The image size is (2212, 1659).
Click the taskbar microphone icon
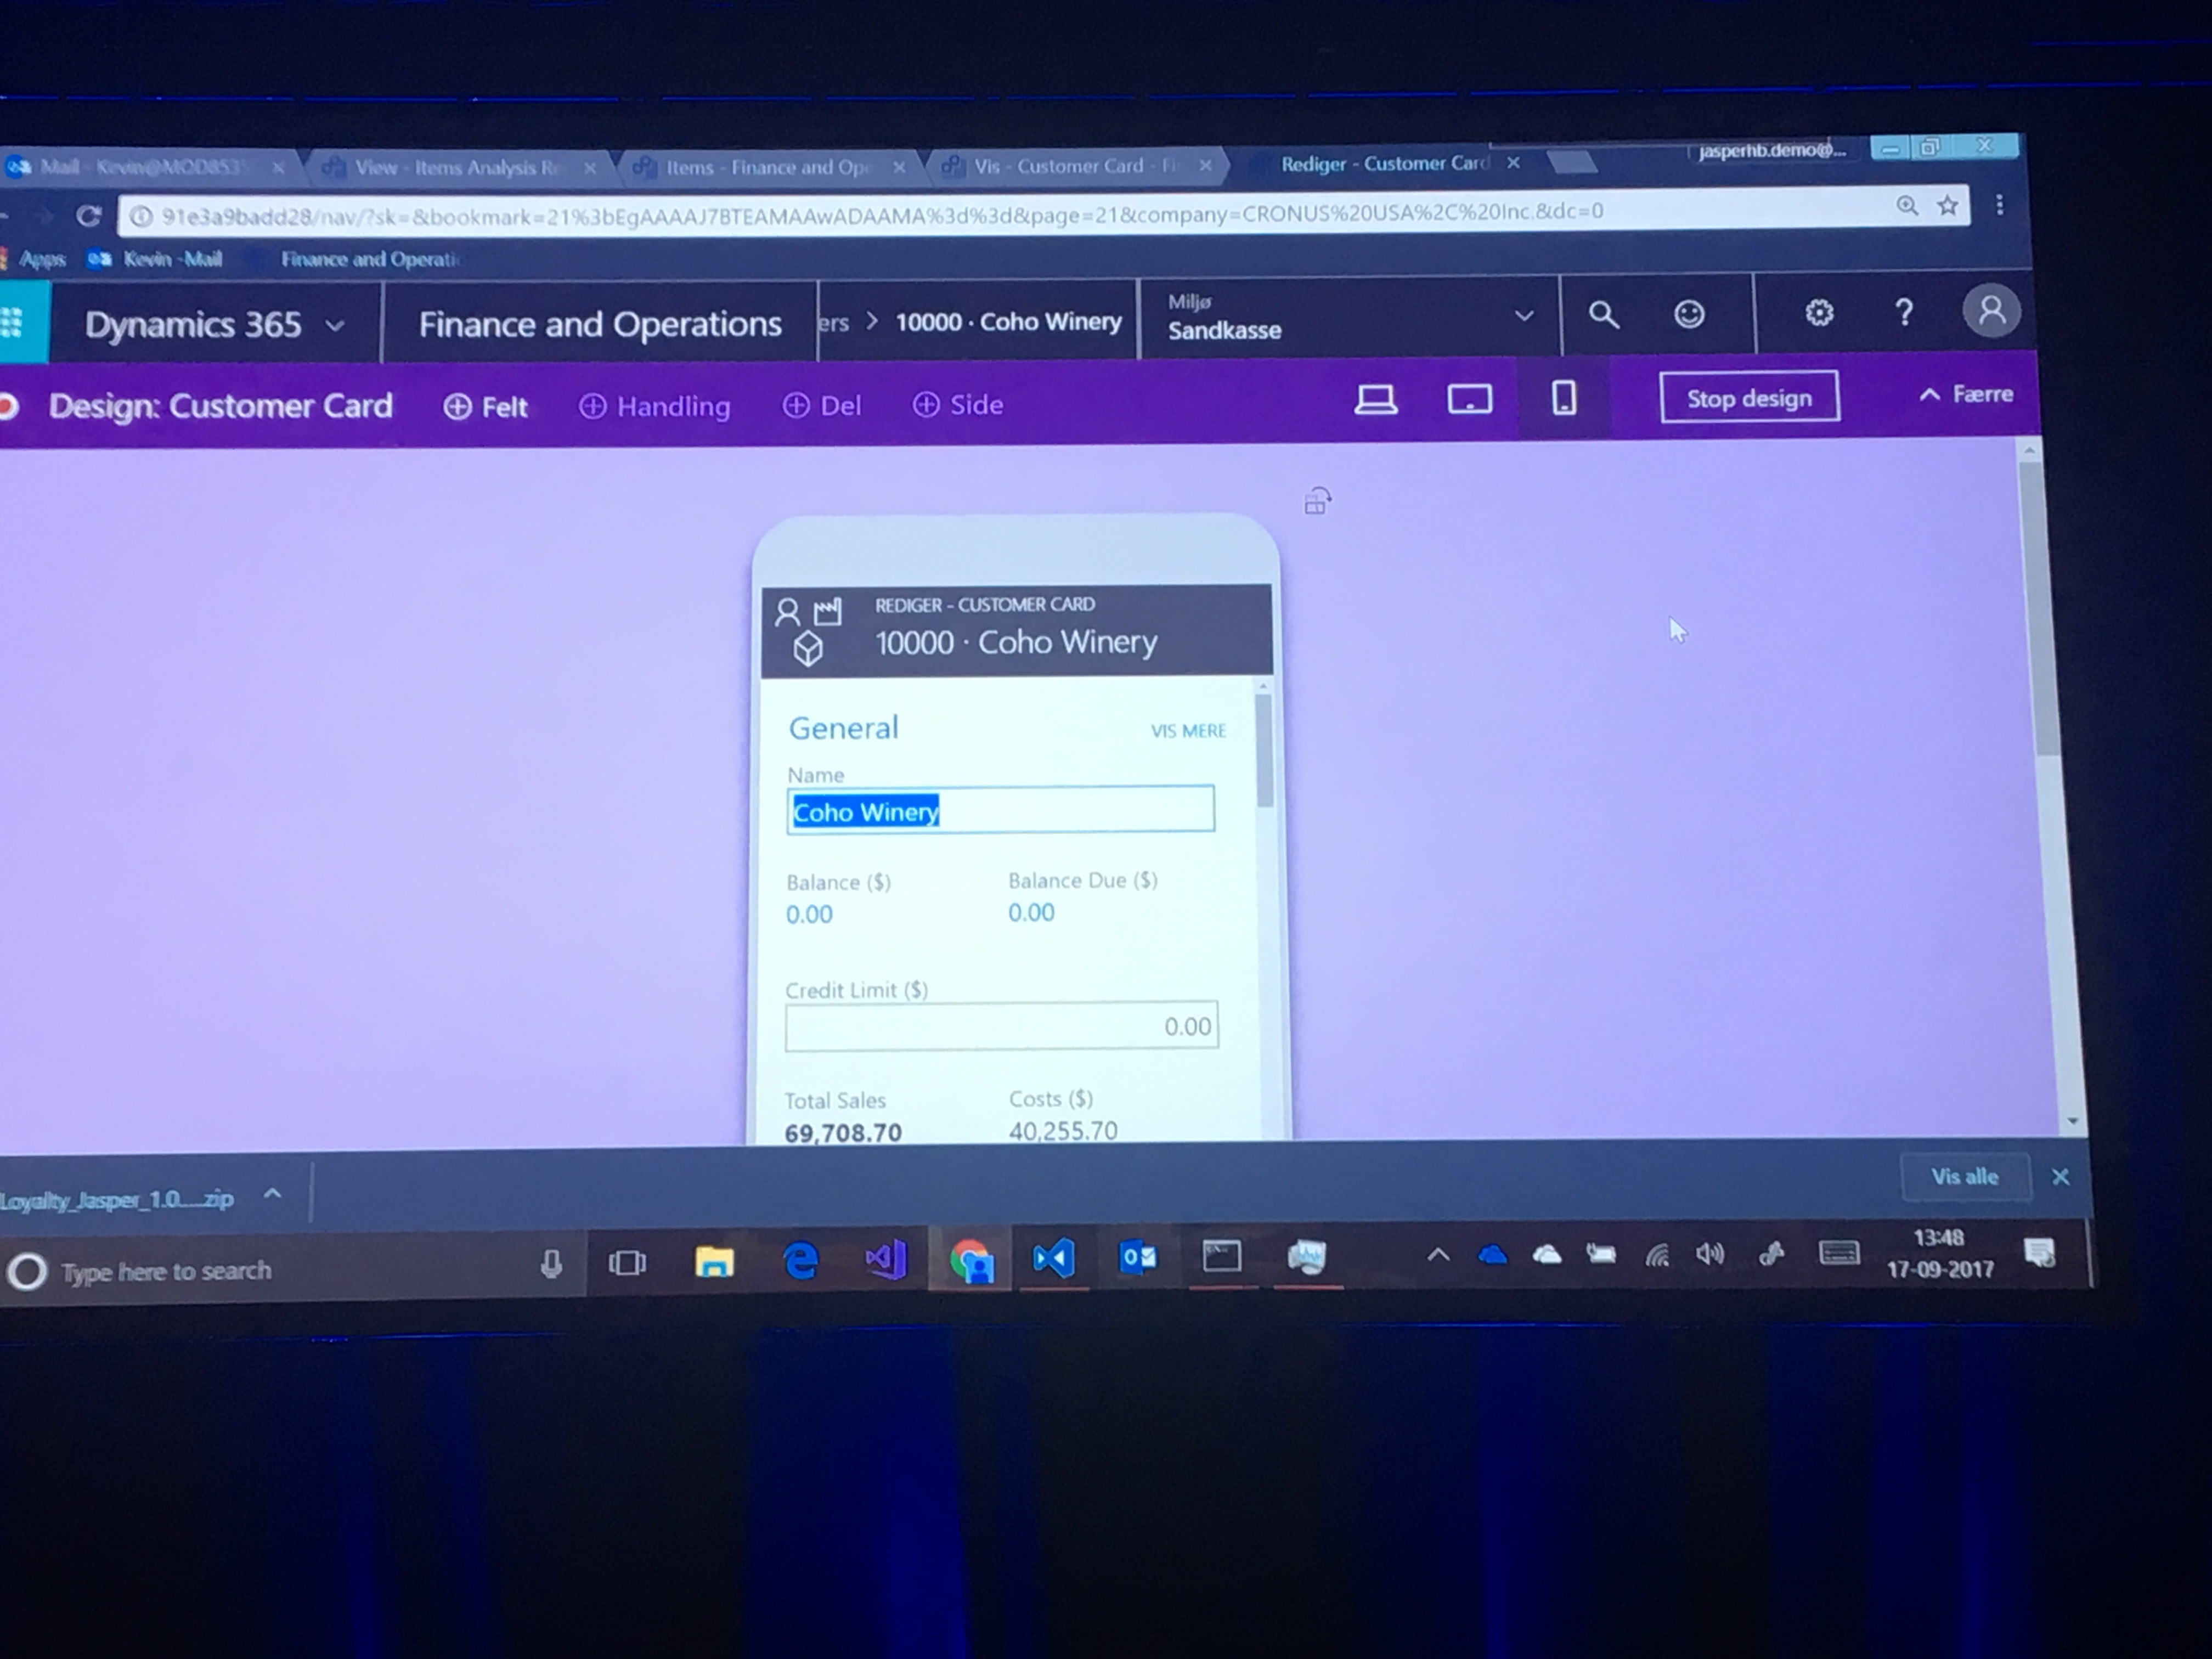click(551, 1265)
